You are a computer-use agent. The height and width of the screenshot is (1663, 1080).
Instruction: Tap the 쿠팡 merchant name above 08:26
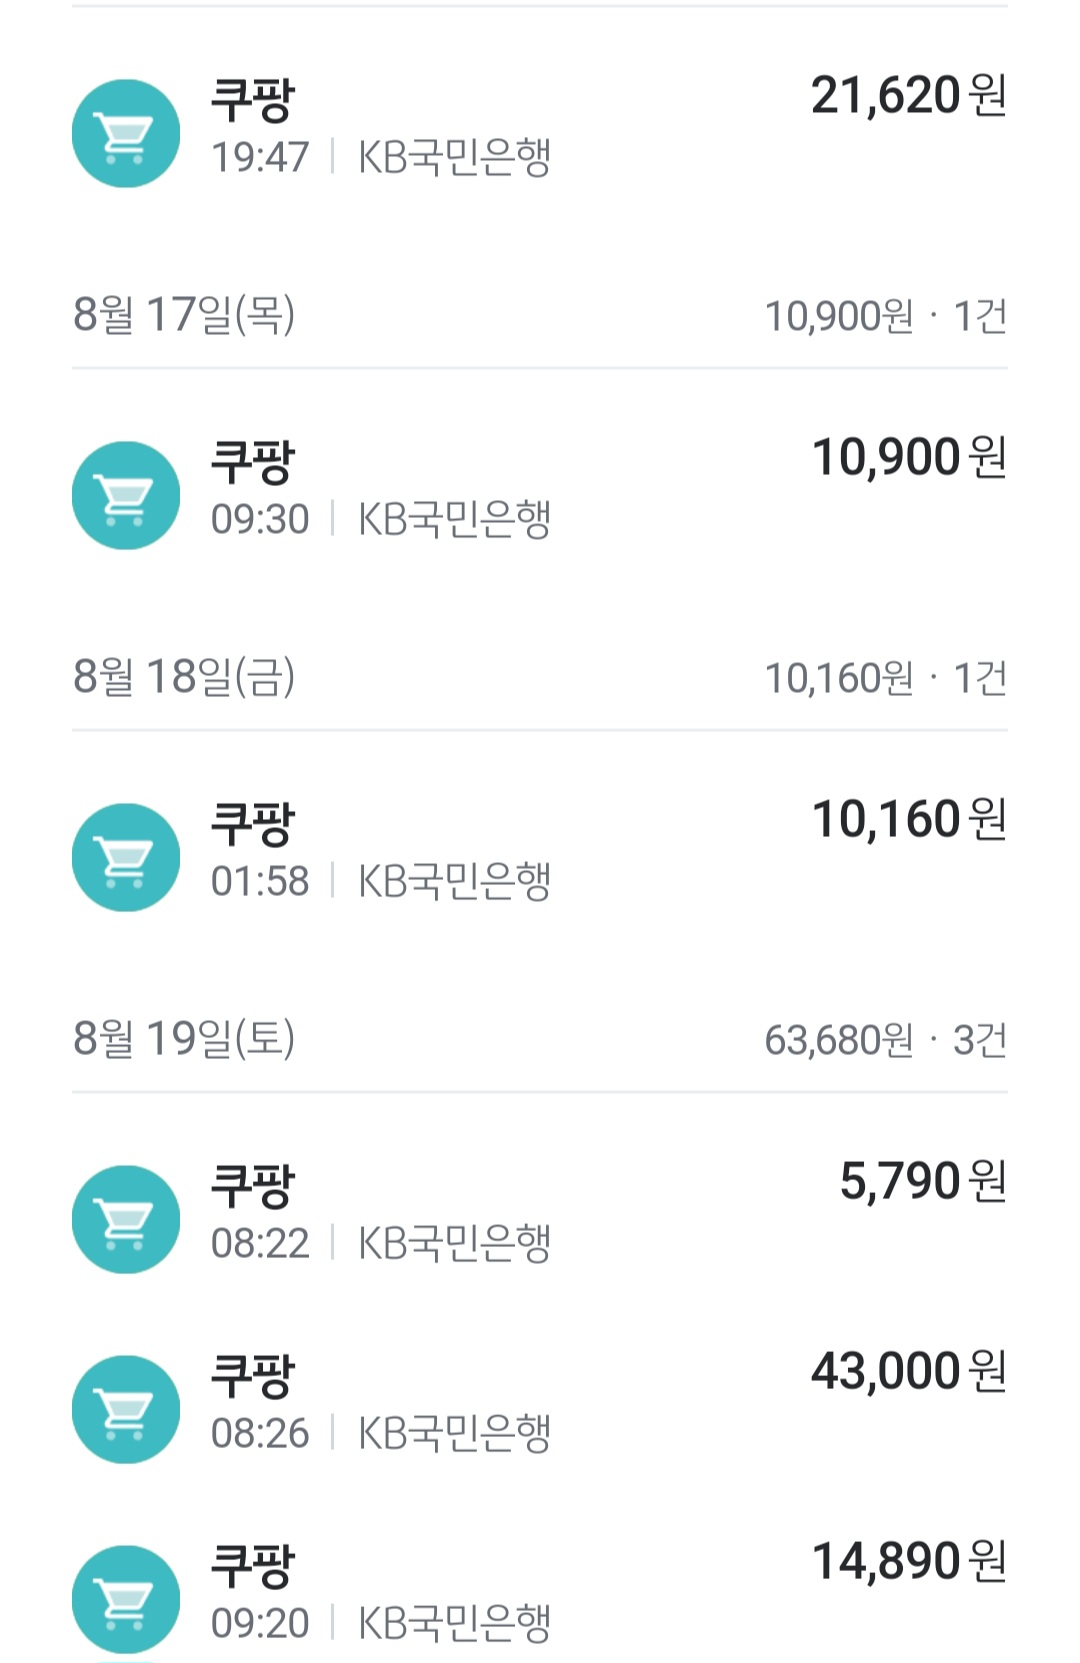pyautogui.click(x=253, y=1376)
